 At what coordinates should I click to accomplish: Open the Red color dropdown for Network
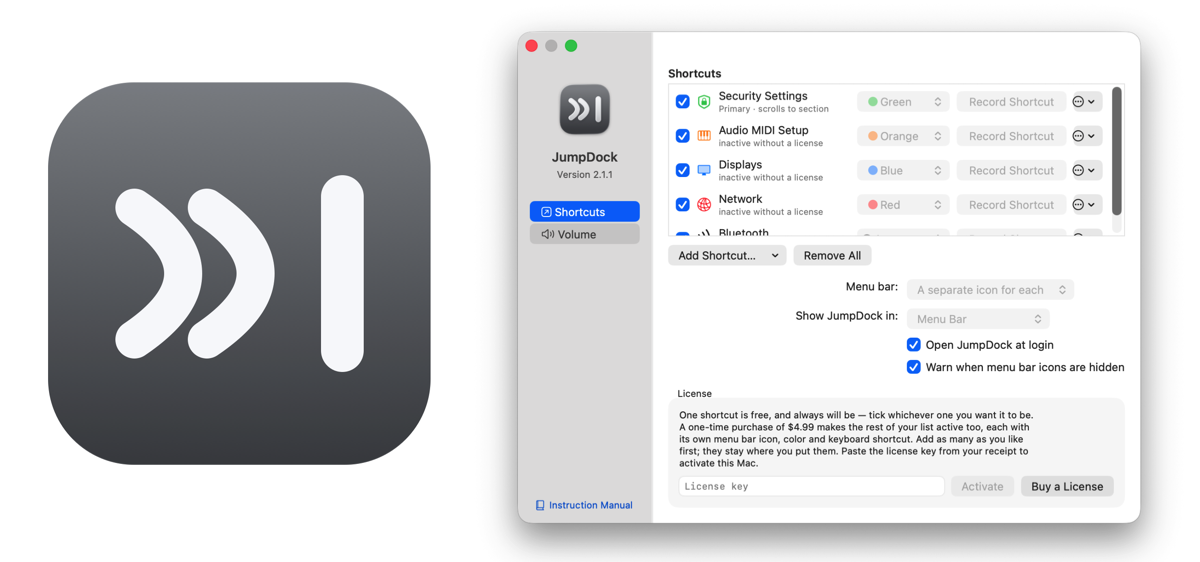click(x=903, y=204)
